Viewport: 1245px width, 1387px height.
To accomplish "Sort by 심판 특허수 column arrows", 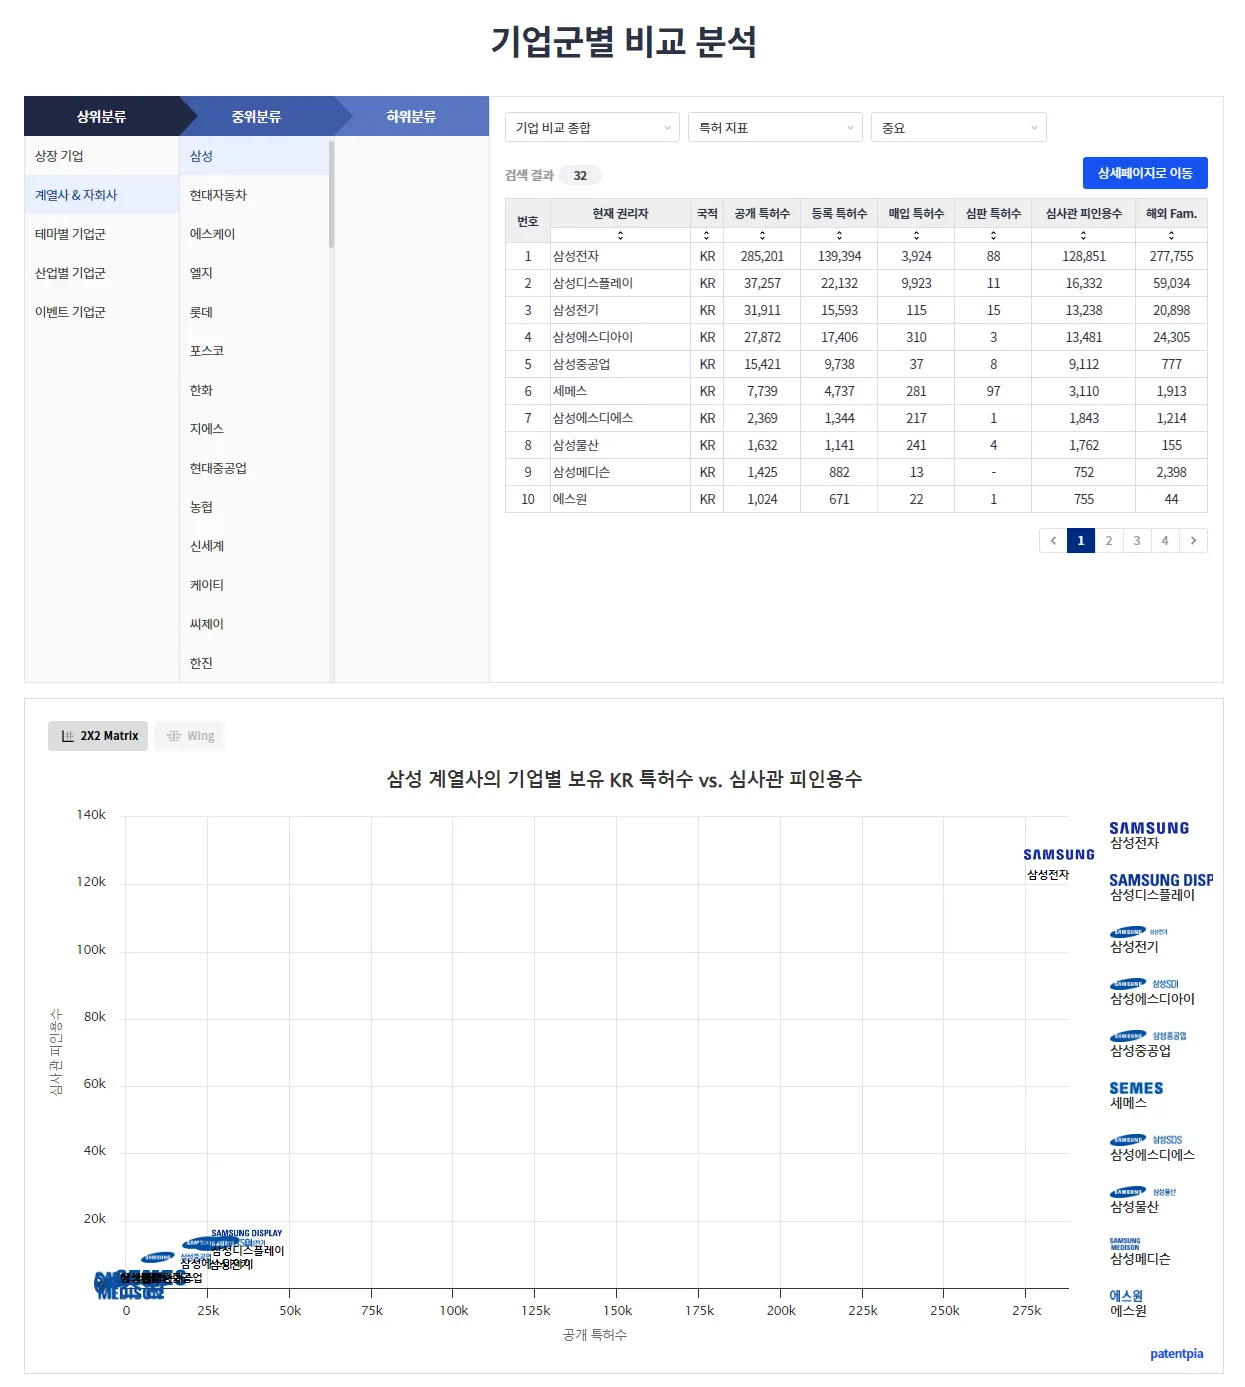I will point(993,235).
